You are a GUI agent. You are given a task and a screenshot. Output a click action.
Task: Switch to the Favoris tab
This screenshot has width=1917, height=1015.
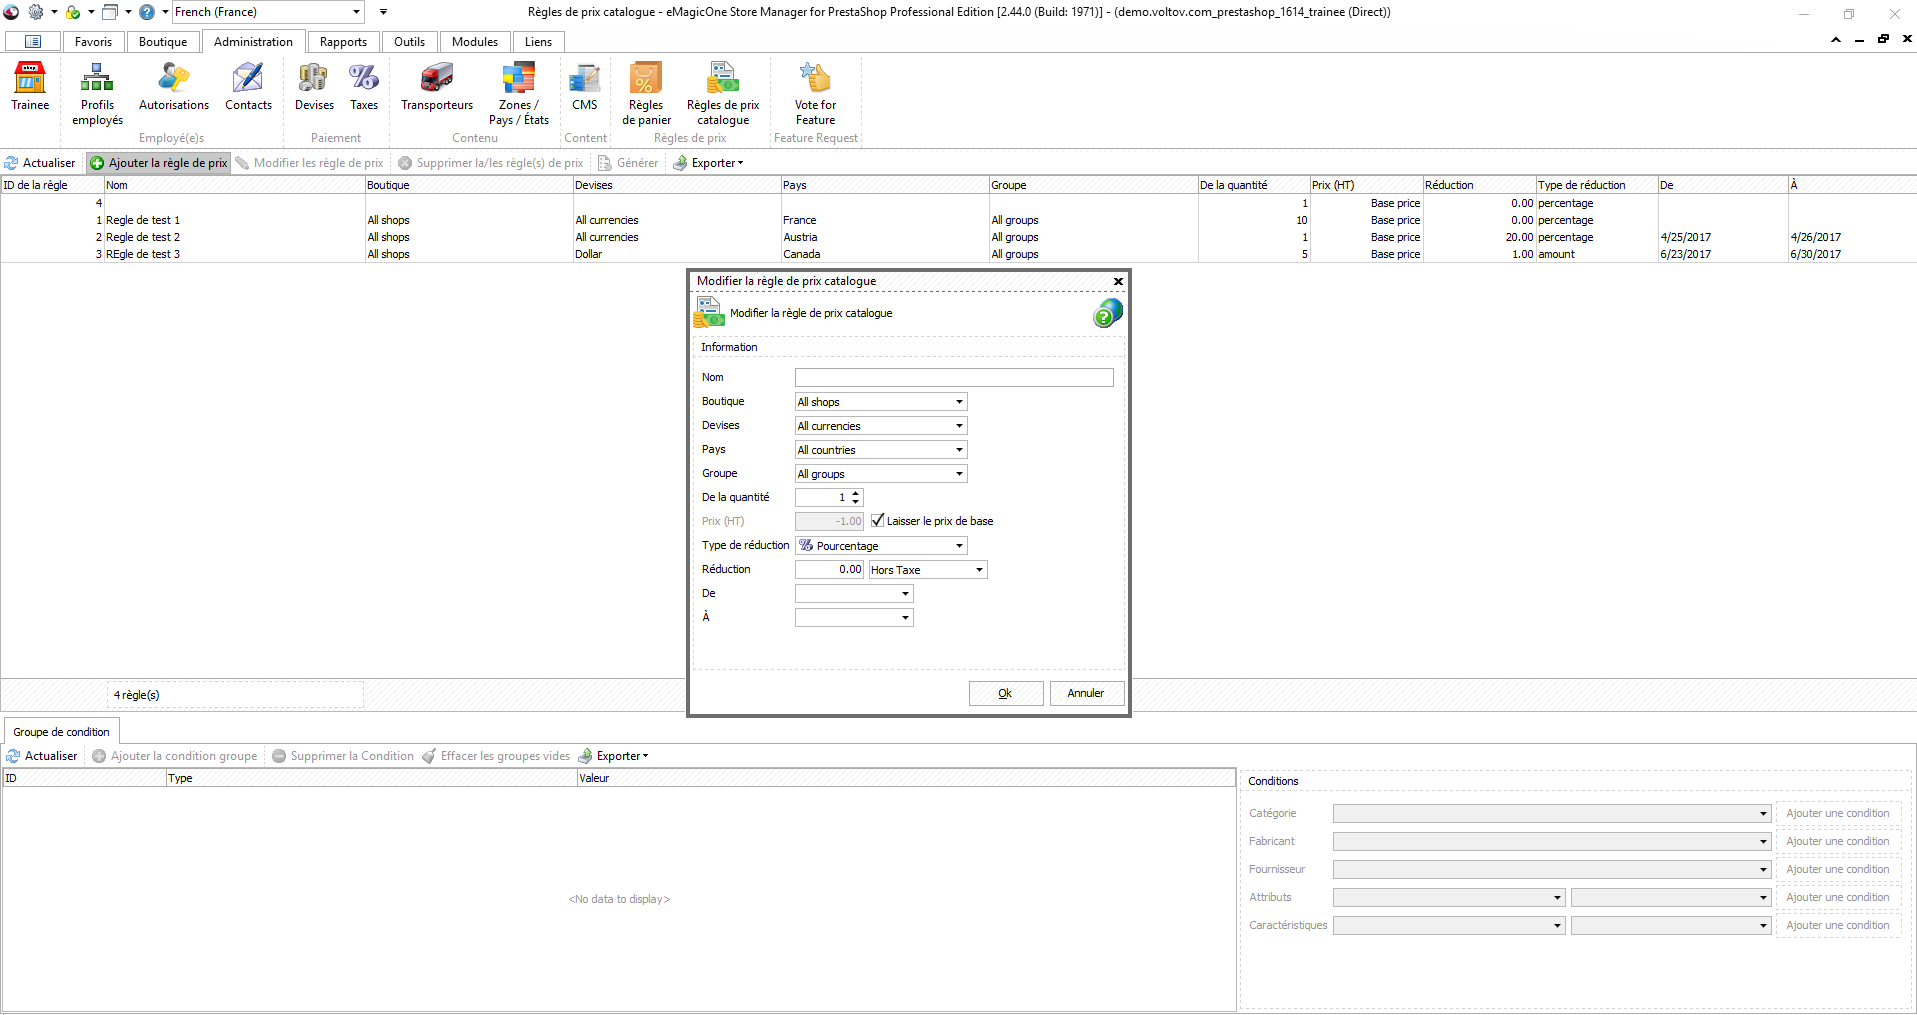(x=93, y=42)
